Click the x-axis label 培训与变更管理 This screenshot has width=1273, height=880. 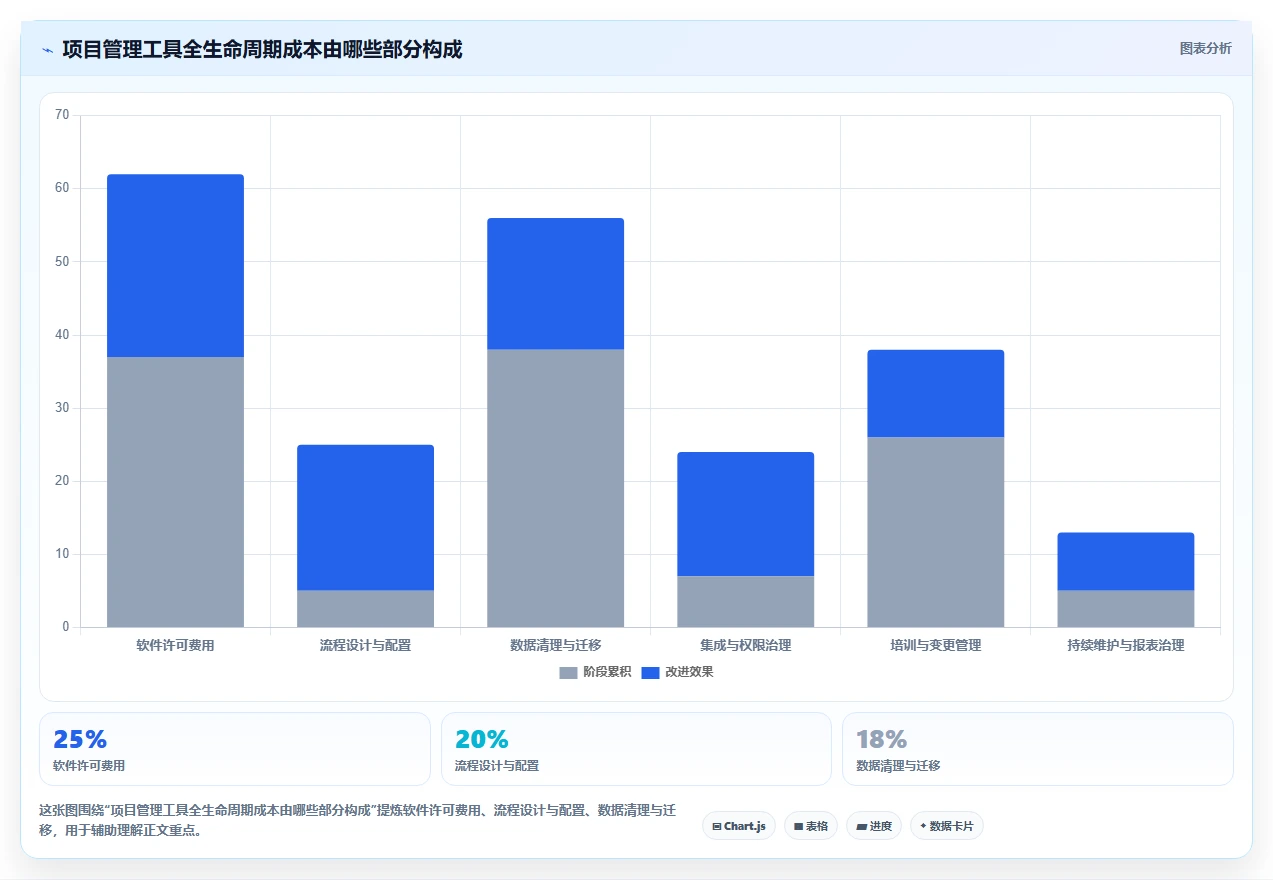pos(935,645)
